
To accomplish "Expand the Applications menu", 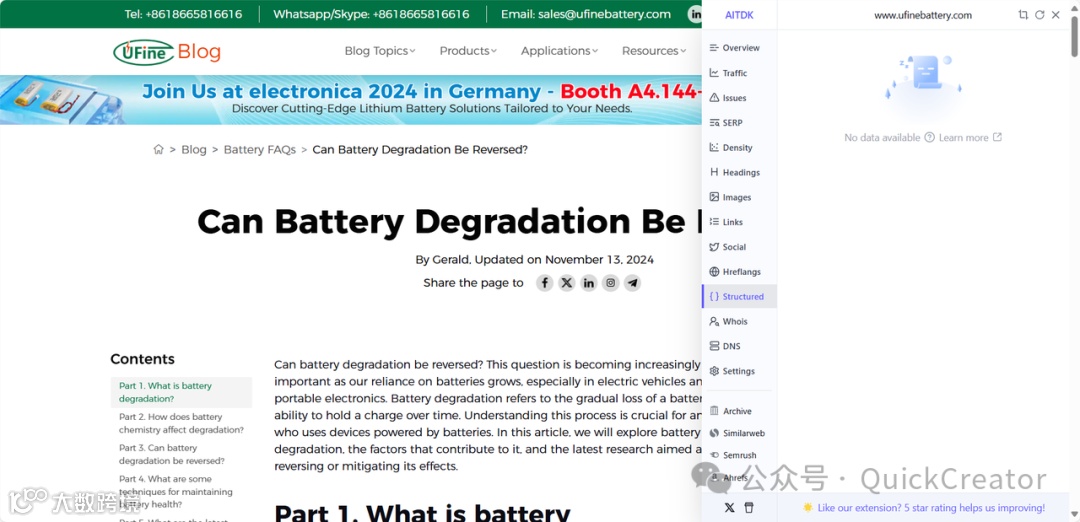I will [559, 51].
